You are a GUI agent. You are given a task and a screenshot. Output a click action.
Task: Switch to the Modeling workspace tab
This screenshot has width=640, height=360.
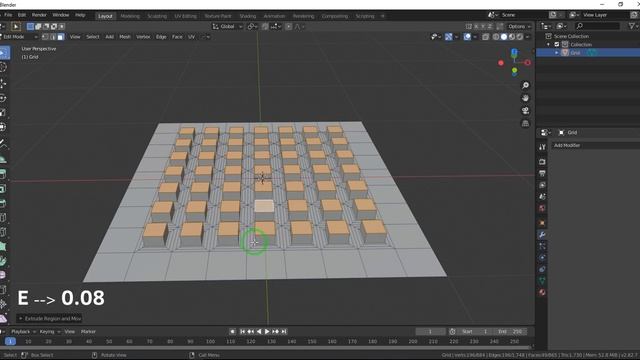click(130, 16)
